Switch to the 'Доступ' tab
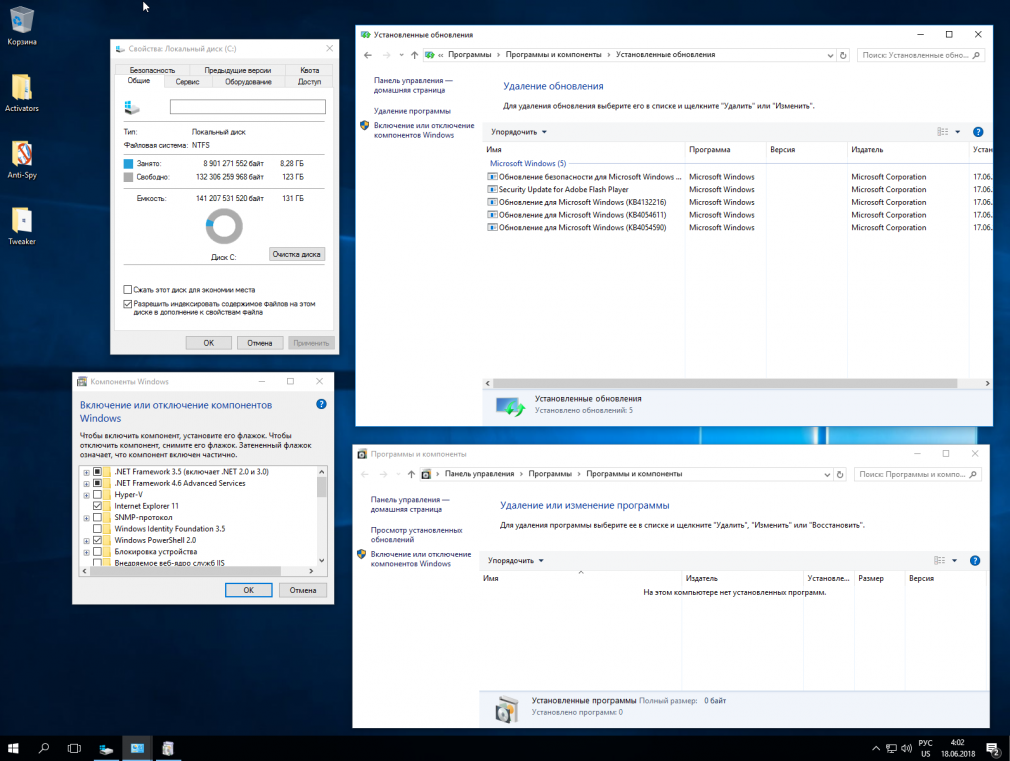Screen dimensions: 1010x761 pyautogui.click(x=309, y=82)
